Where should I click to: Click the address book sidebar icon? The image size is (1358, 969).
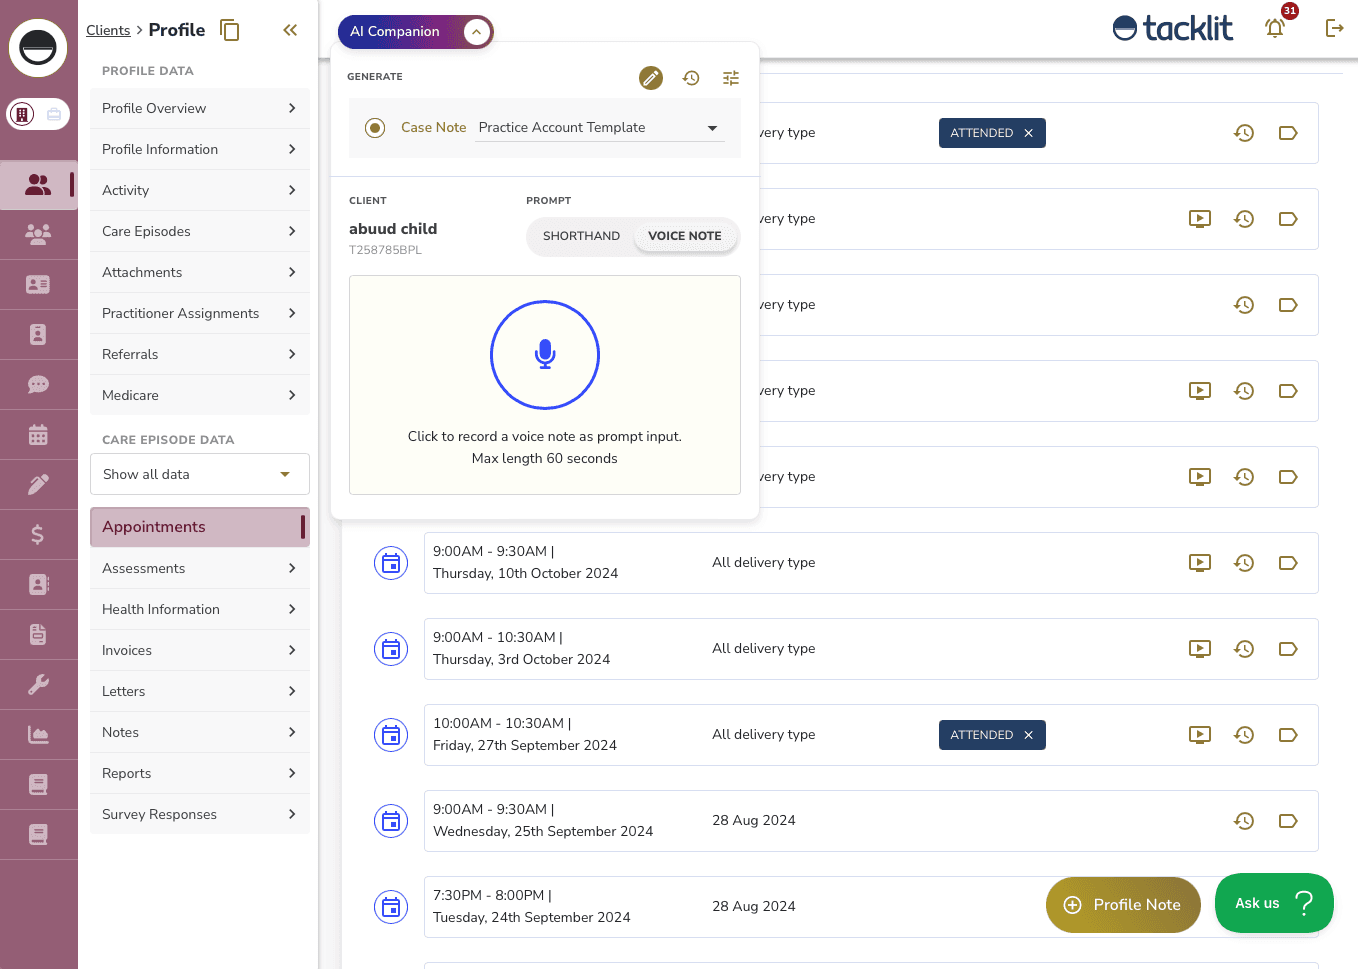click(x=38, y=584)
